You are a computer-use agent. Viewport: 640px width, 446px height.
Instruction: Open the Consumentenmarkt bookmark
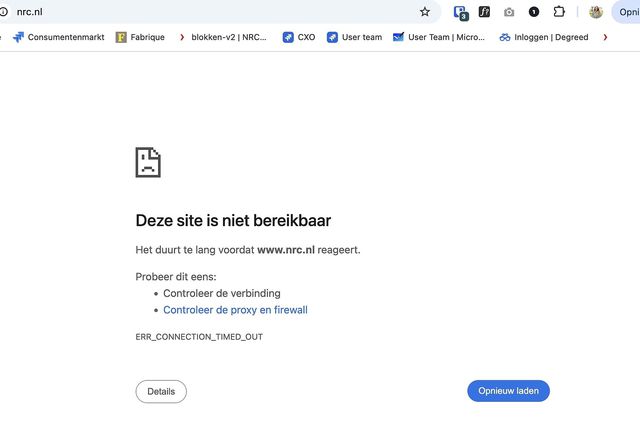click(x=58, y=37)
